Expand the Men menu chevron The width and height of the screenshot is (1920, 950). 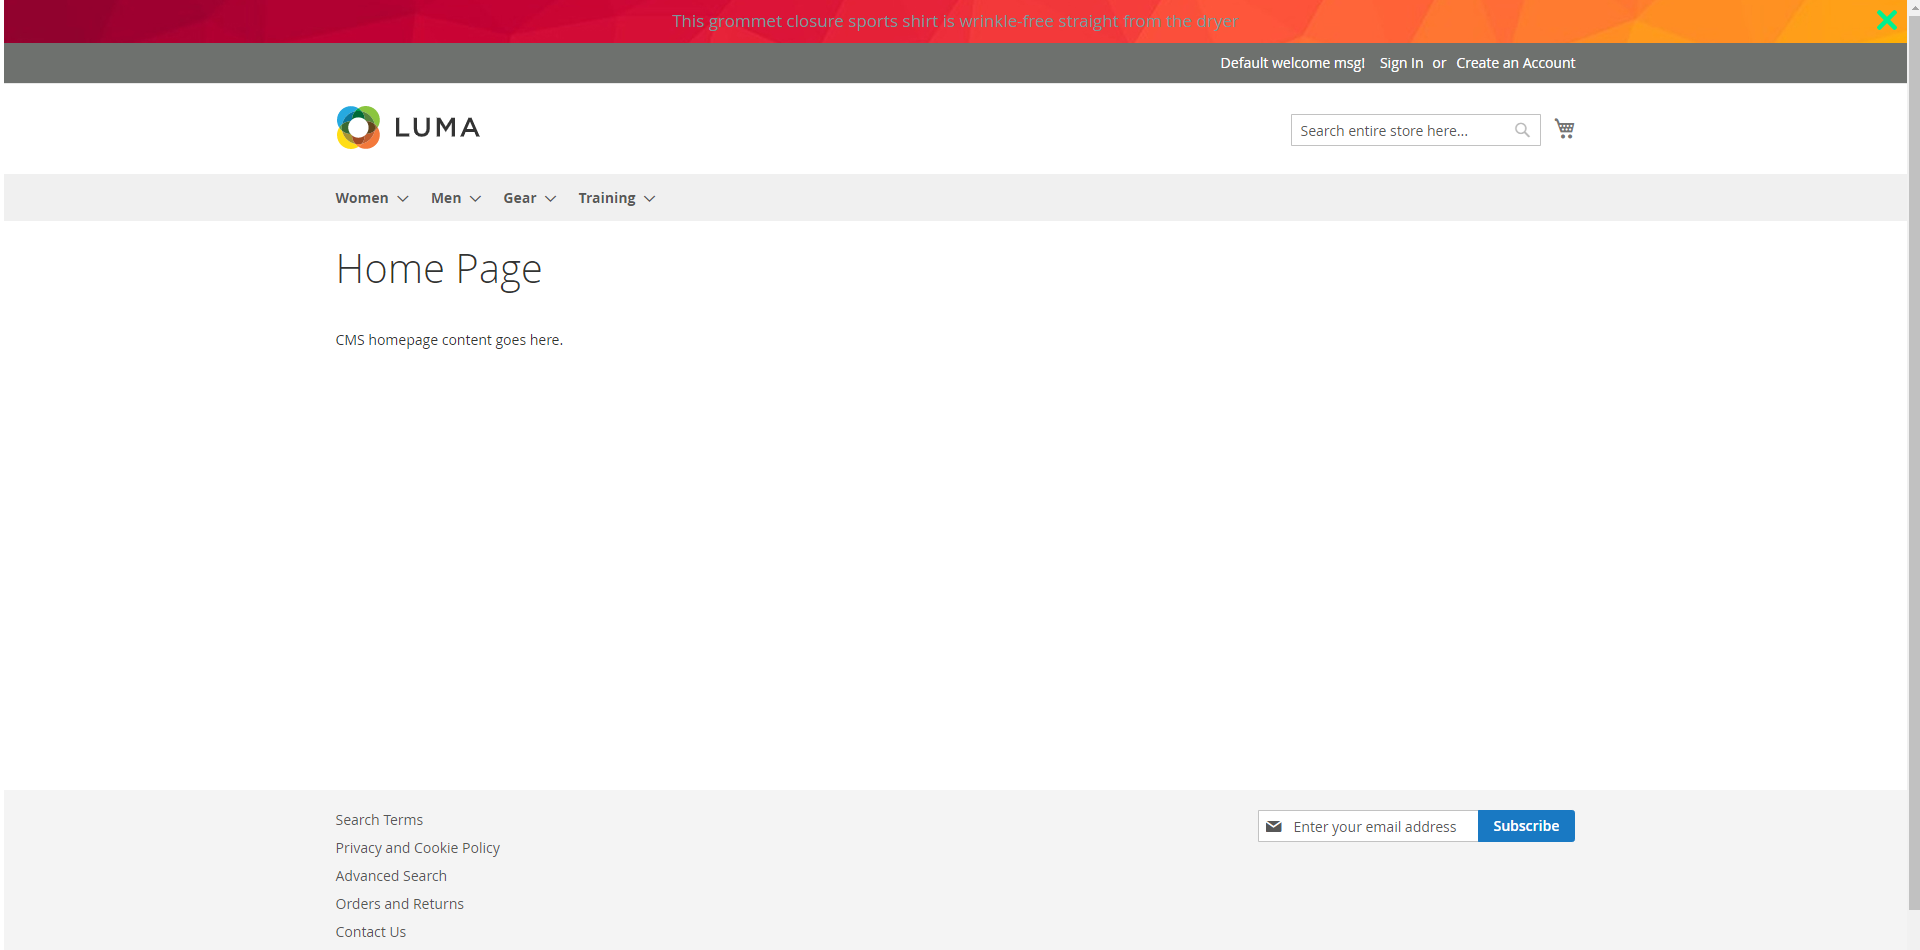pyautogui.click(x=475, y=199)
